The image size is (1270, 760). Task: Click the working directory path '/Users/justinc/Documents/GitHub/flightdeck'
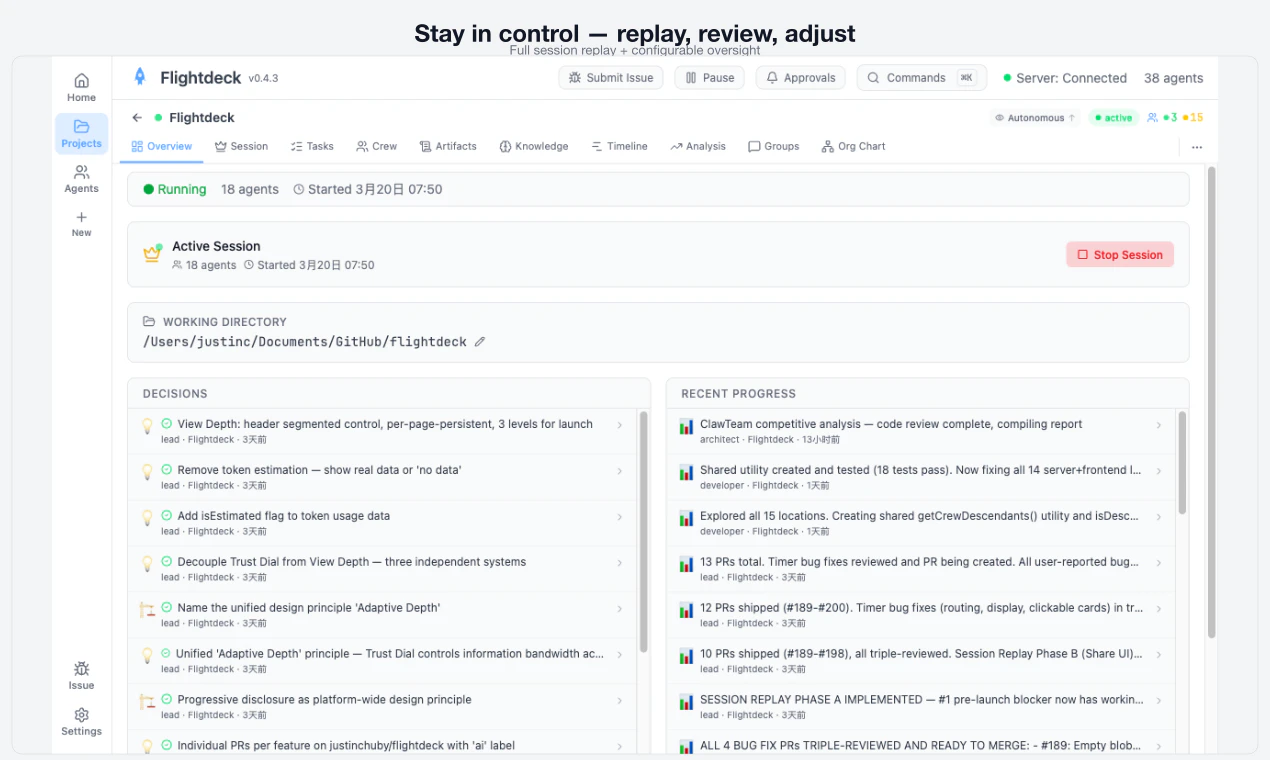click(x=305, y=342)
